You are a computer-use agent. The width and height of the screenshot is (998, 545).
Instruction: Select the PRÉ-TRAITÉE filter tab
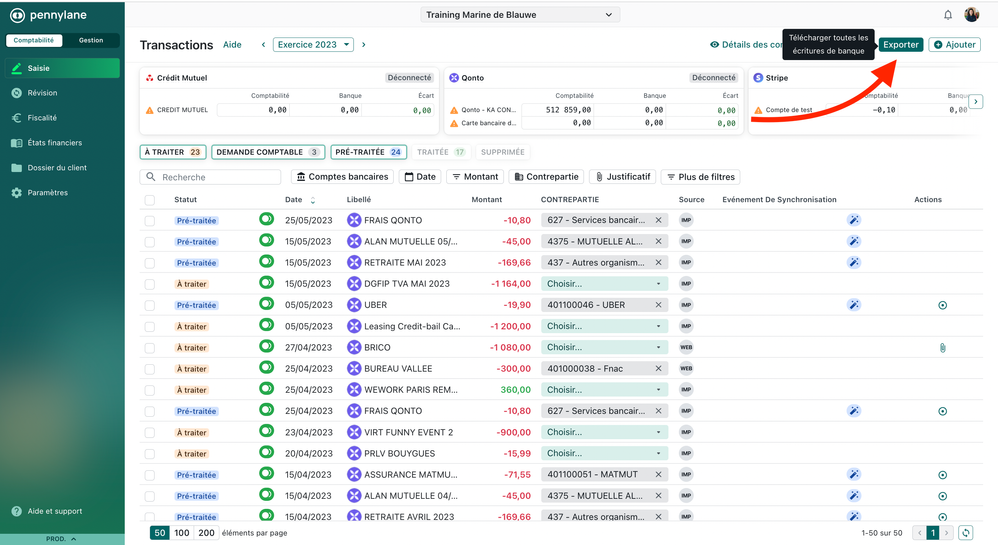368,152
